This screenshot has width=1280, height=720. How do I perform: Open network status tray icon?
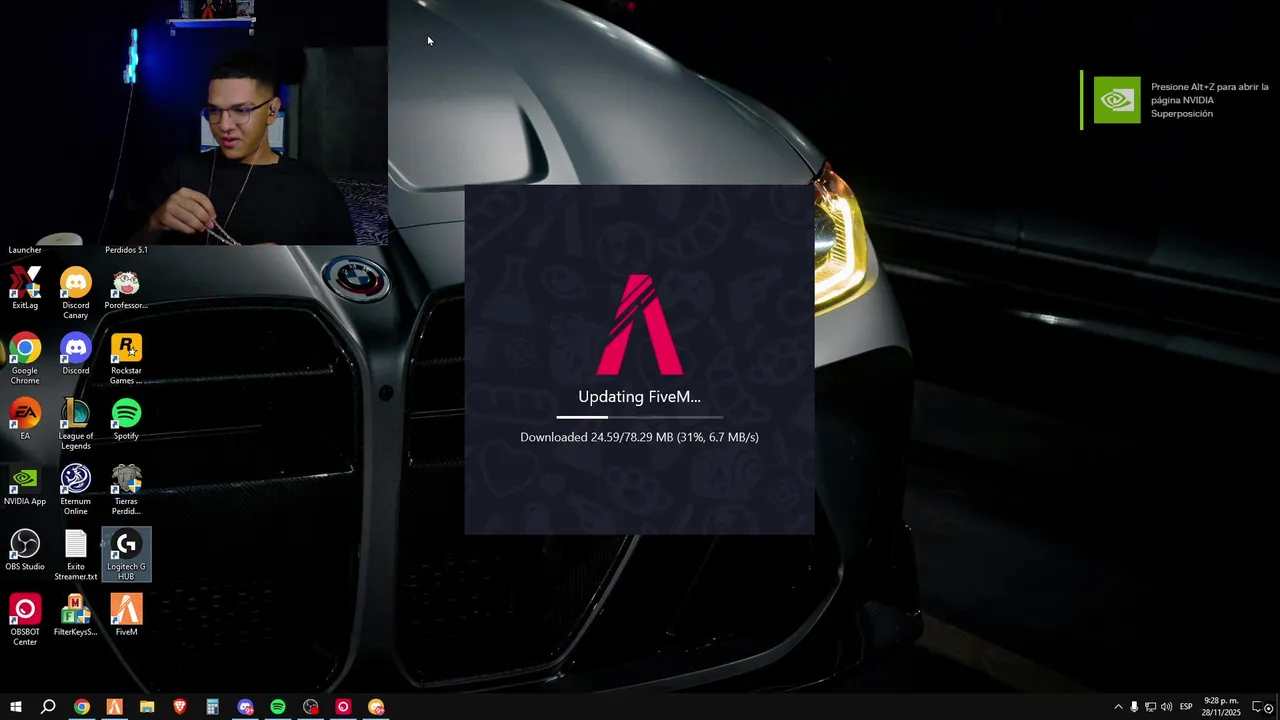1150,707
